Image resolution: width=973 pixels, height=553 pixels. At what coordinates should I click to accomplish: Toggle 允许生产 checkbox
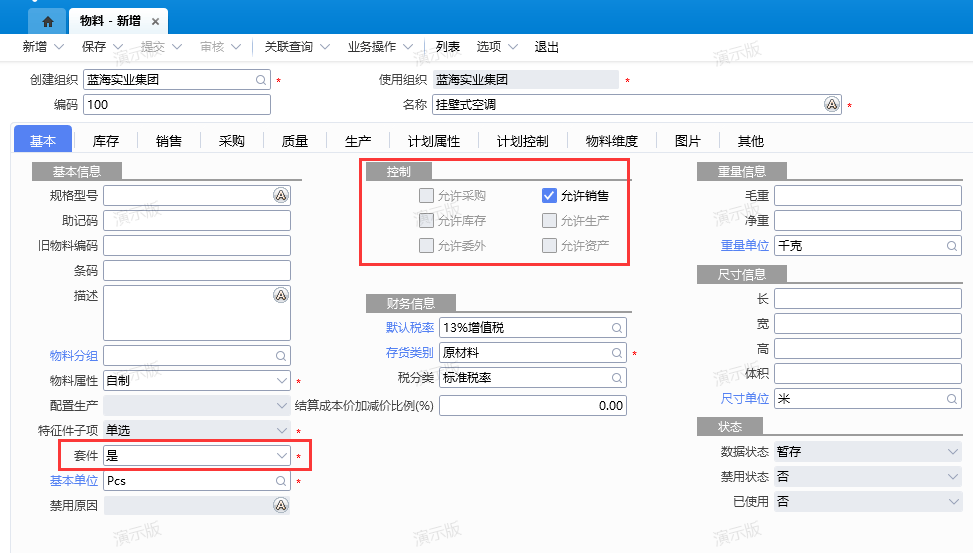tap(549, 220)
